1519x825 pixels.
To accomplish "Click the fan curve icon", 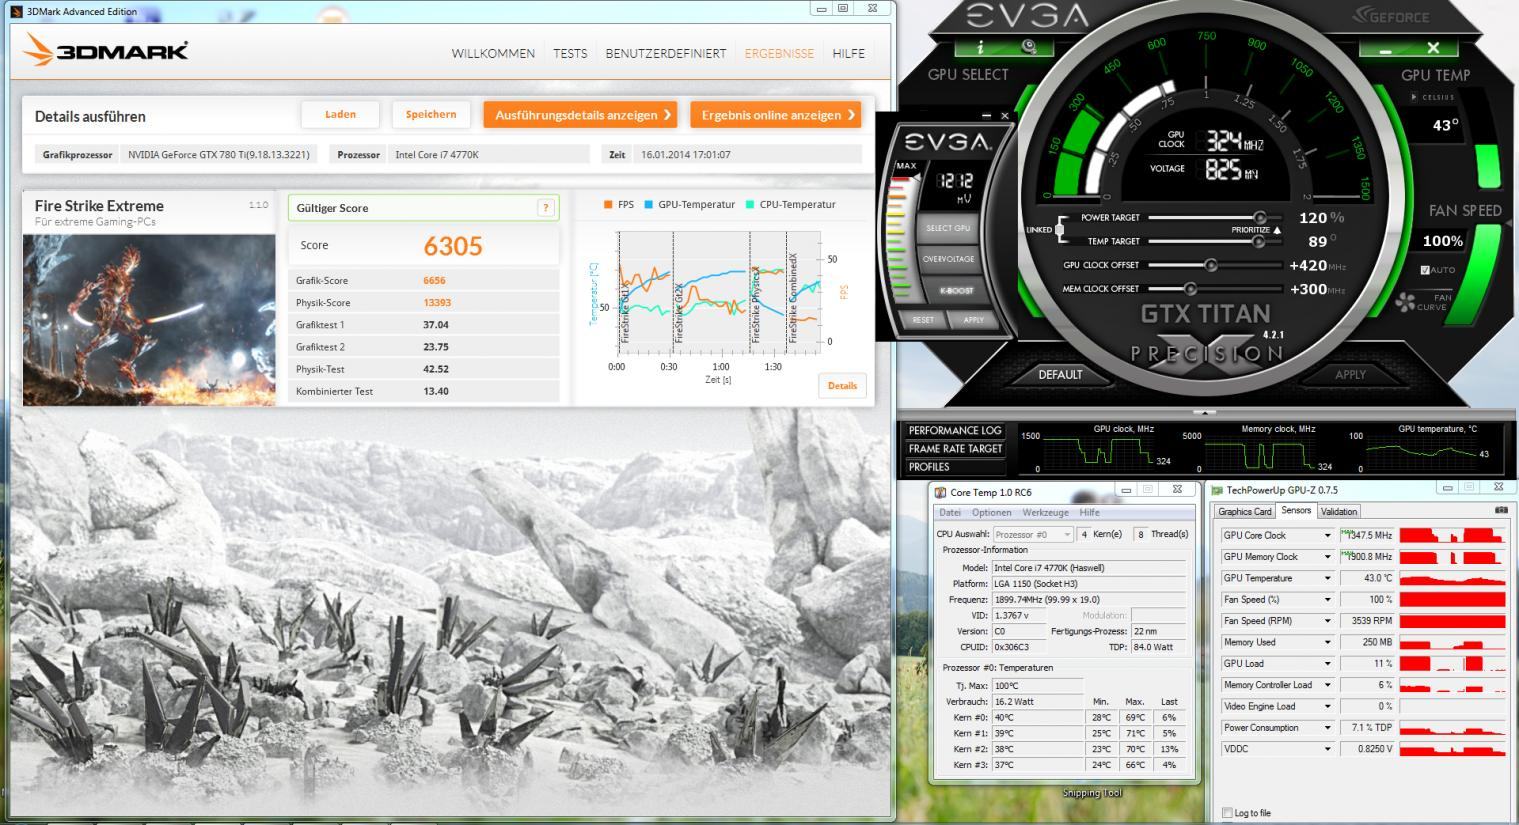I will (1406, 302).
